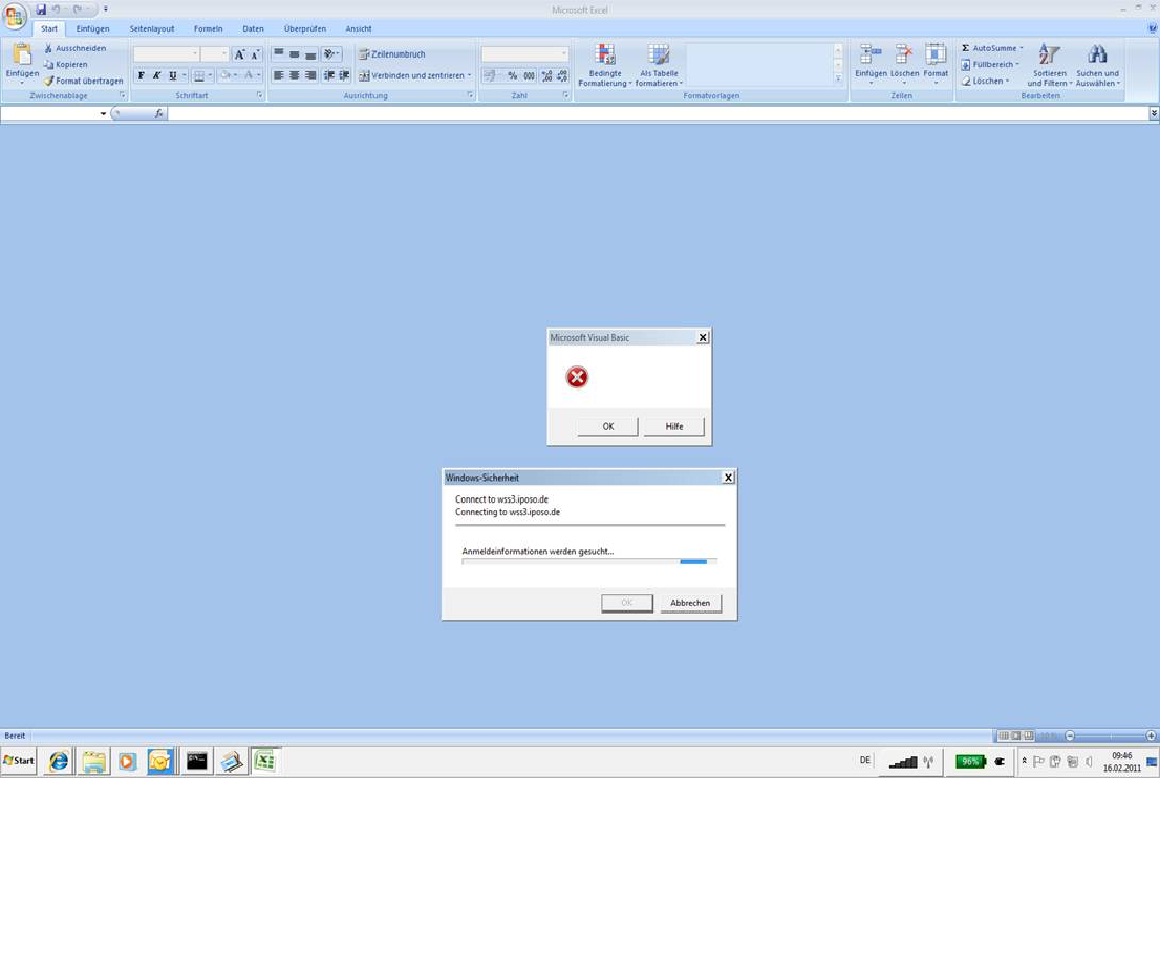Screen dimensions: 1164x959
Task: Expand Schriftart dialog launcher
Action: tap(260, 95)
